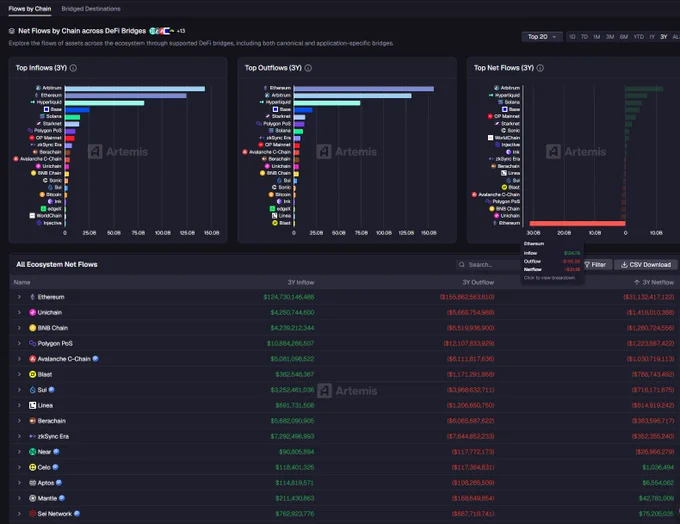Expand the Avalanche C-Chain row

pos(19,359)
